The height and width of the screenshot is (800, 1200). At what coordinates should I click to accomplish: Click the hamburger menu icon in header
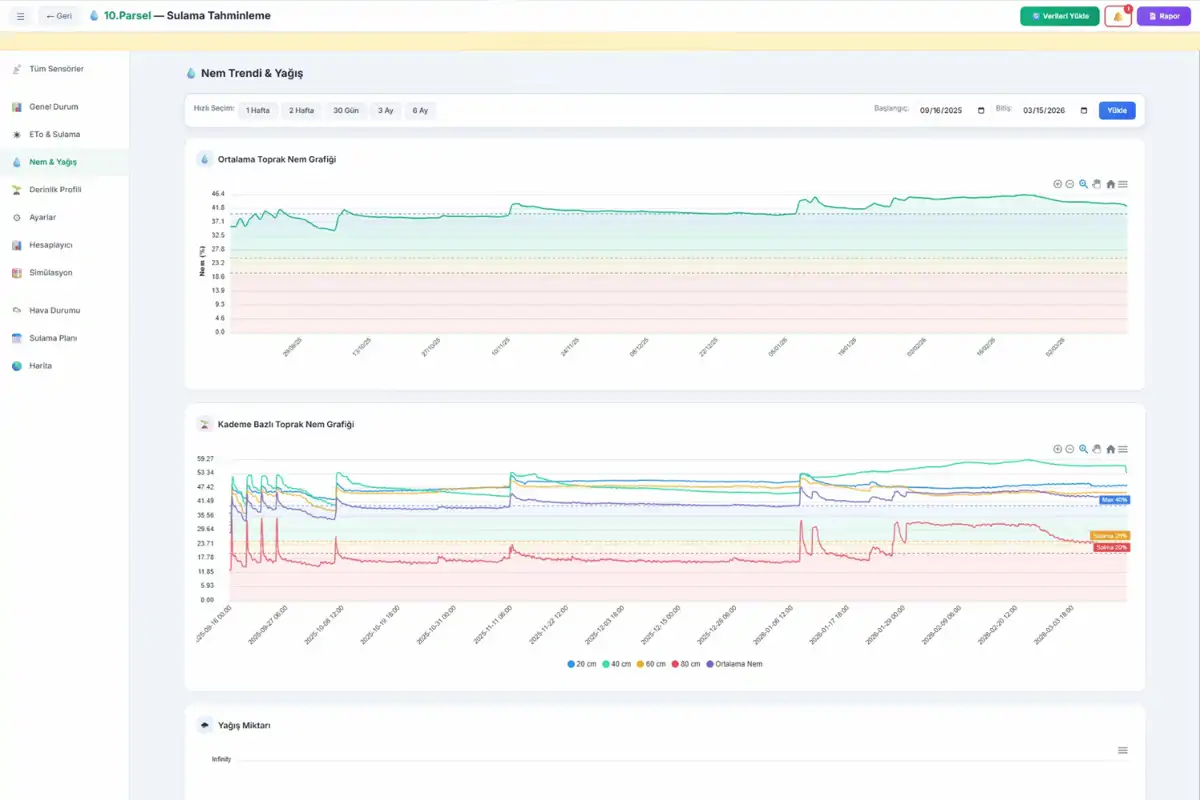20,16
